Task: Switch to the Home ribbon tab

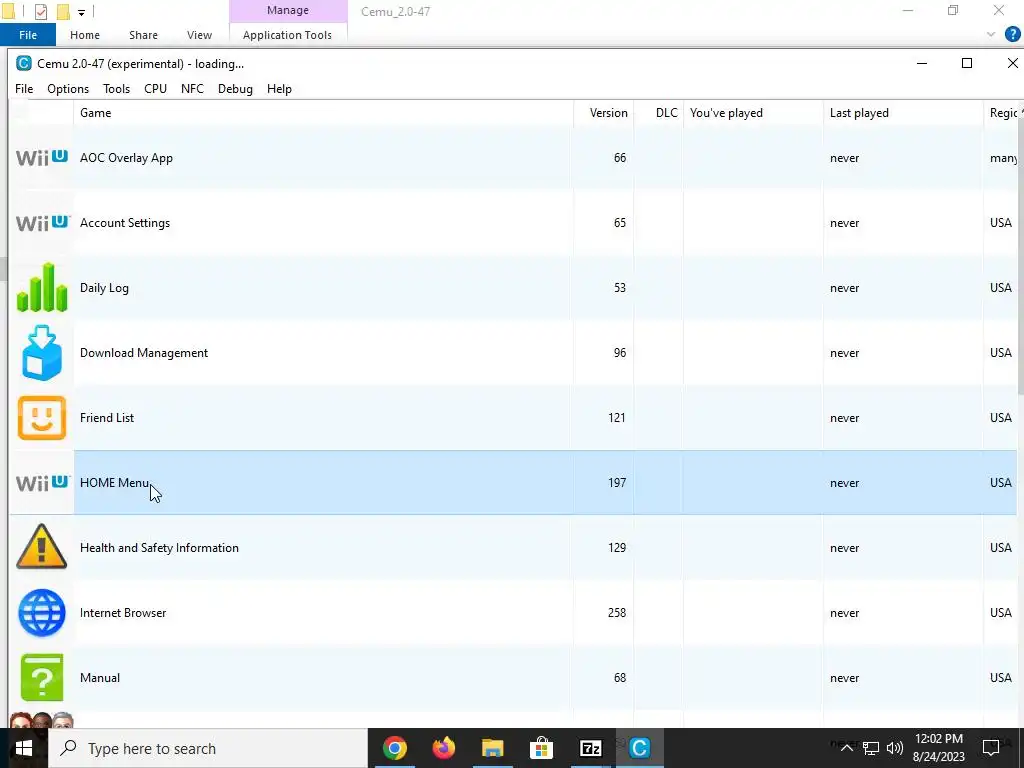Action: [85, 35]
